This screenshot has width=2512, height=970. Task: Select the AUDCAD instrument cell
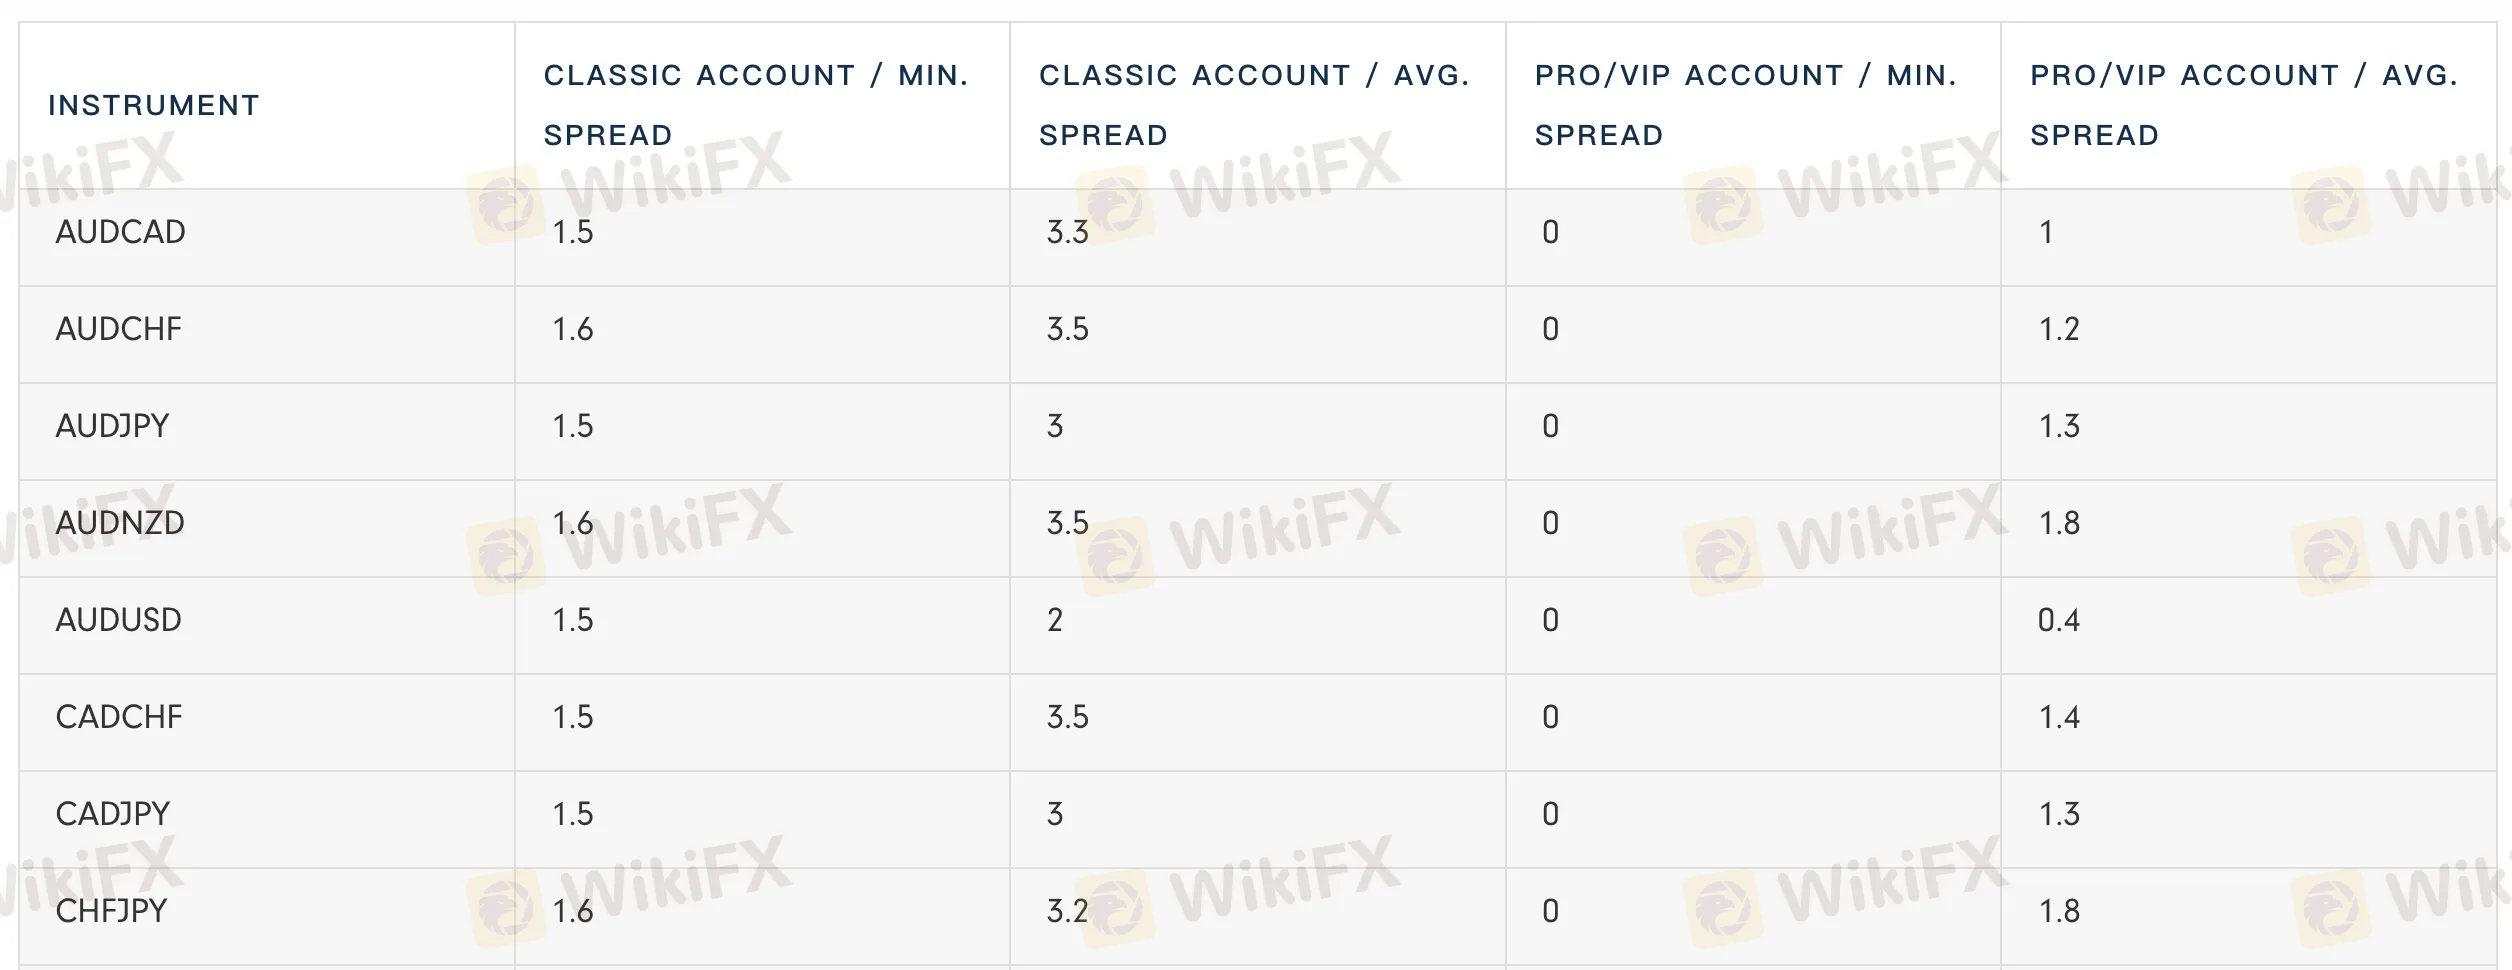tap(120, 232)
